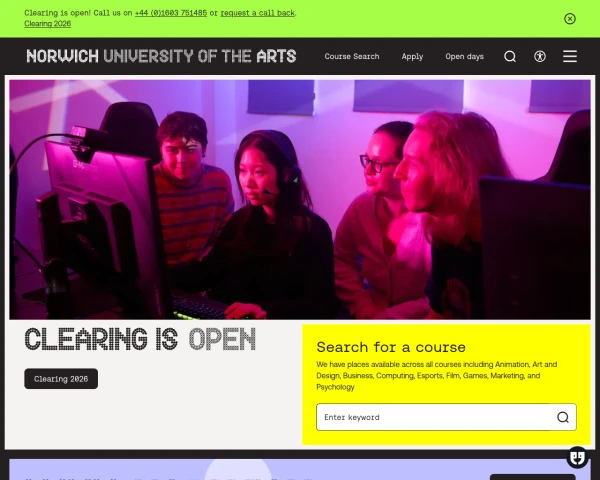Click the CLEARING IS OPEN headline
The height and width of the screenshot is (480, 600).
click(x=140, y=339)
